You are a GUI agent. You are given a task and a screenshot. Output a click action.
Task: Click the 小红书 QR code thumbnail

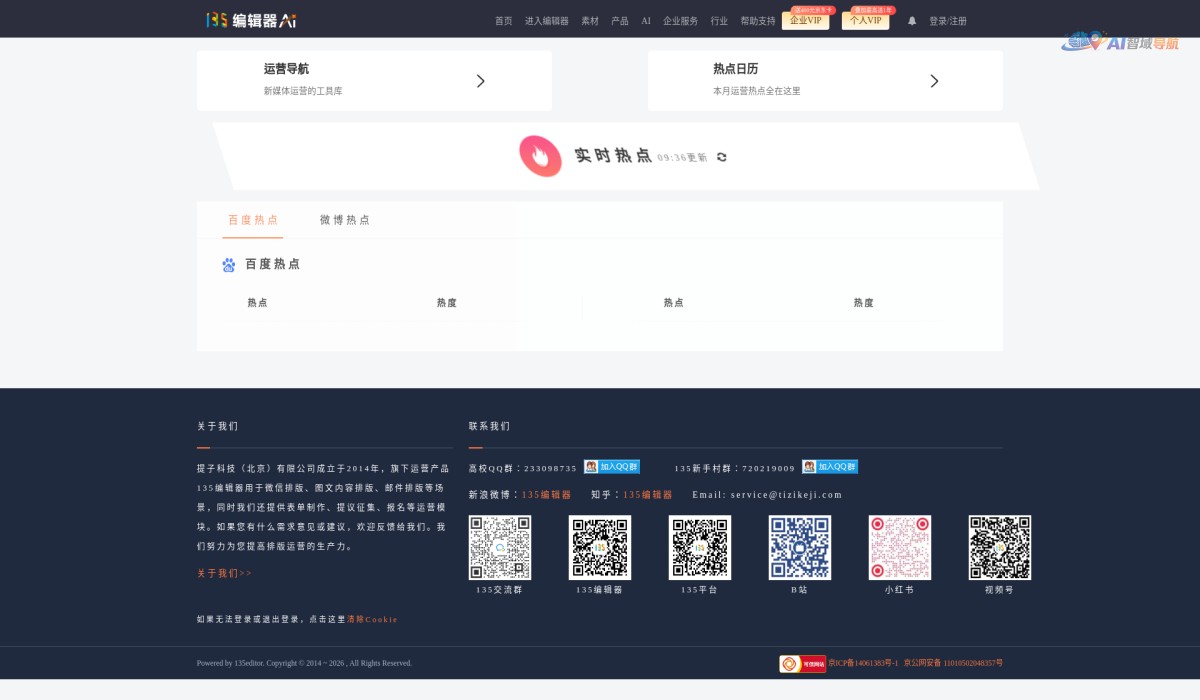[899, 547]
